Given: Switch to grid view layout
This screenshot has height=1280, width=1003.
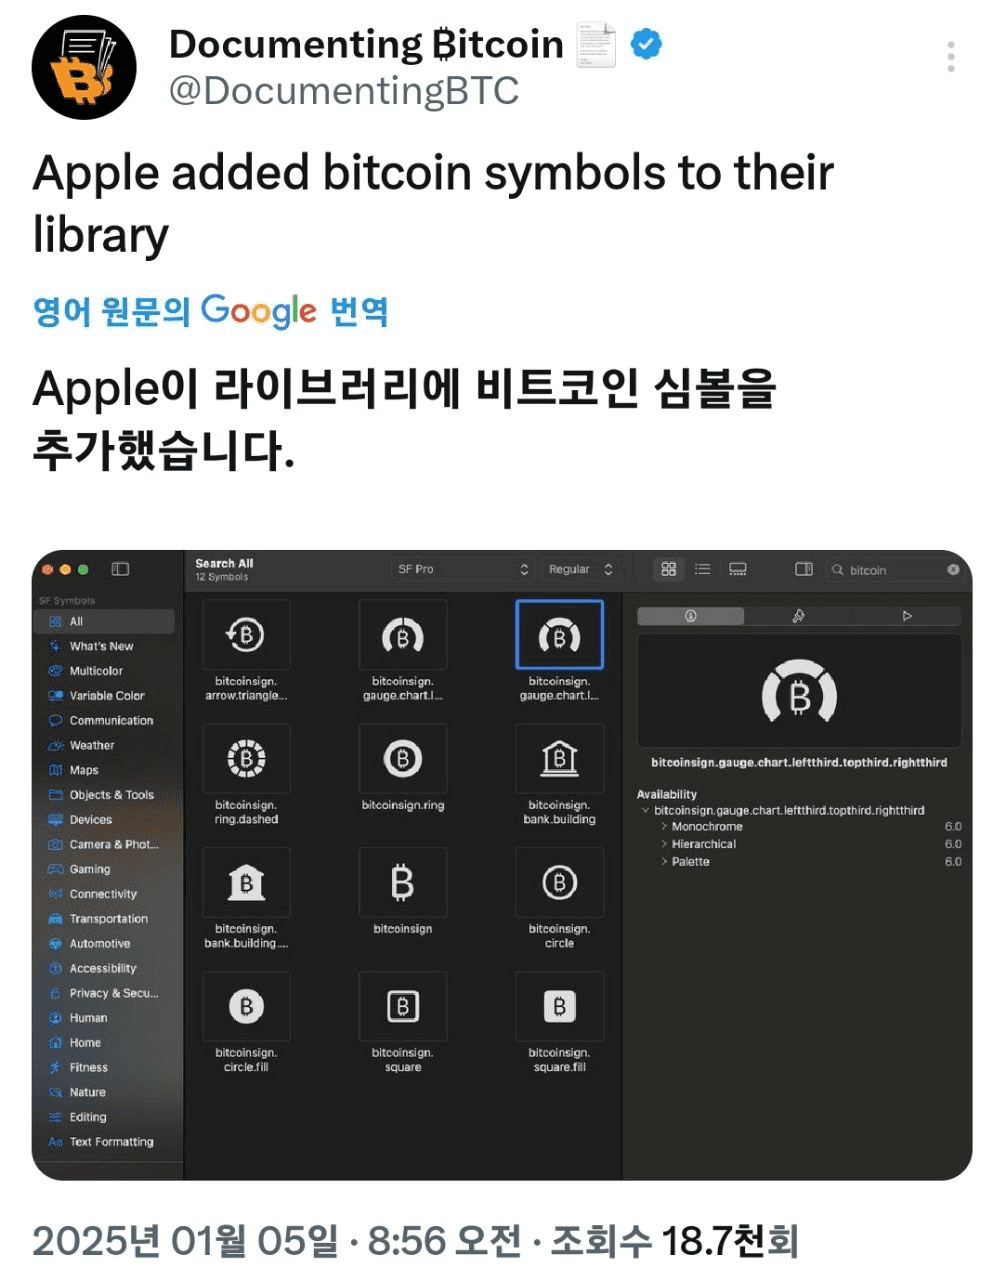Looking at the screenshot, I should coord(669,569).
